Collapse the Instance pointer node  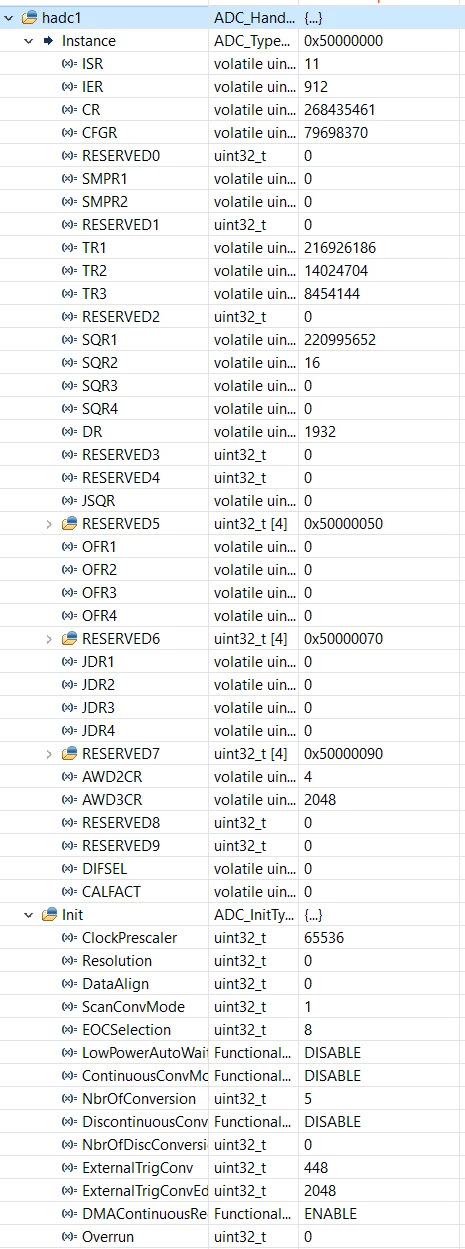tap(27, 41)
